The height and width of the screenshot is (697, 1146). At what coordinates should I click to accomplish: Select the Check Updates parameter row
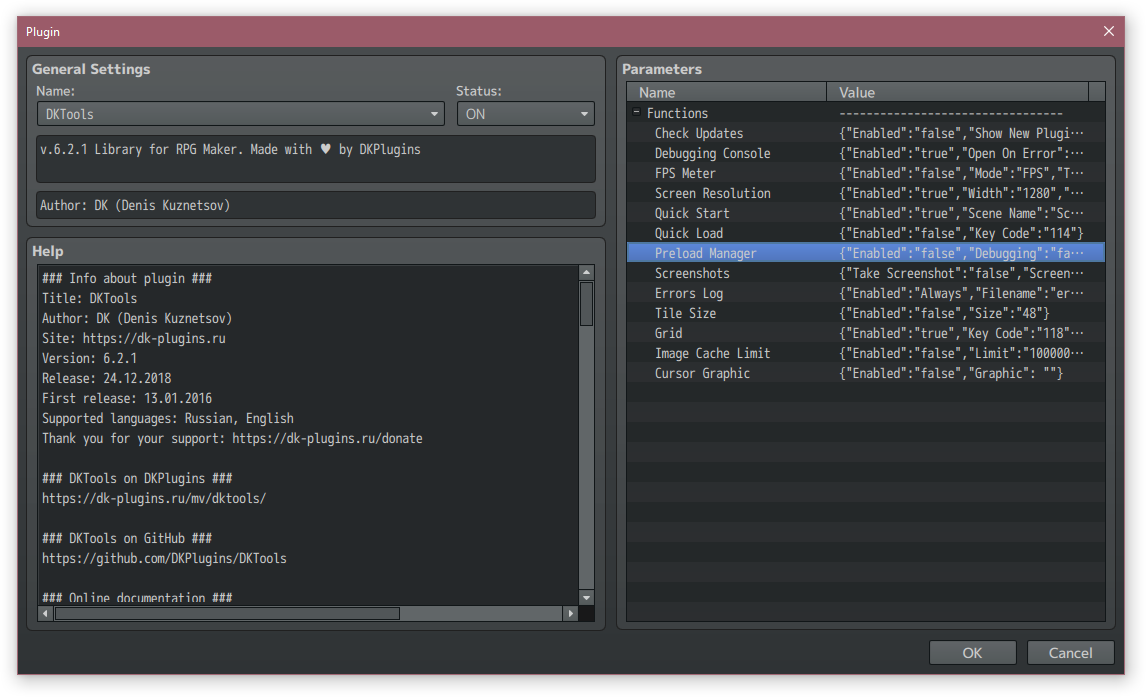(865, 134)
